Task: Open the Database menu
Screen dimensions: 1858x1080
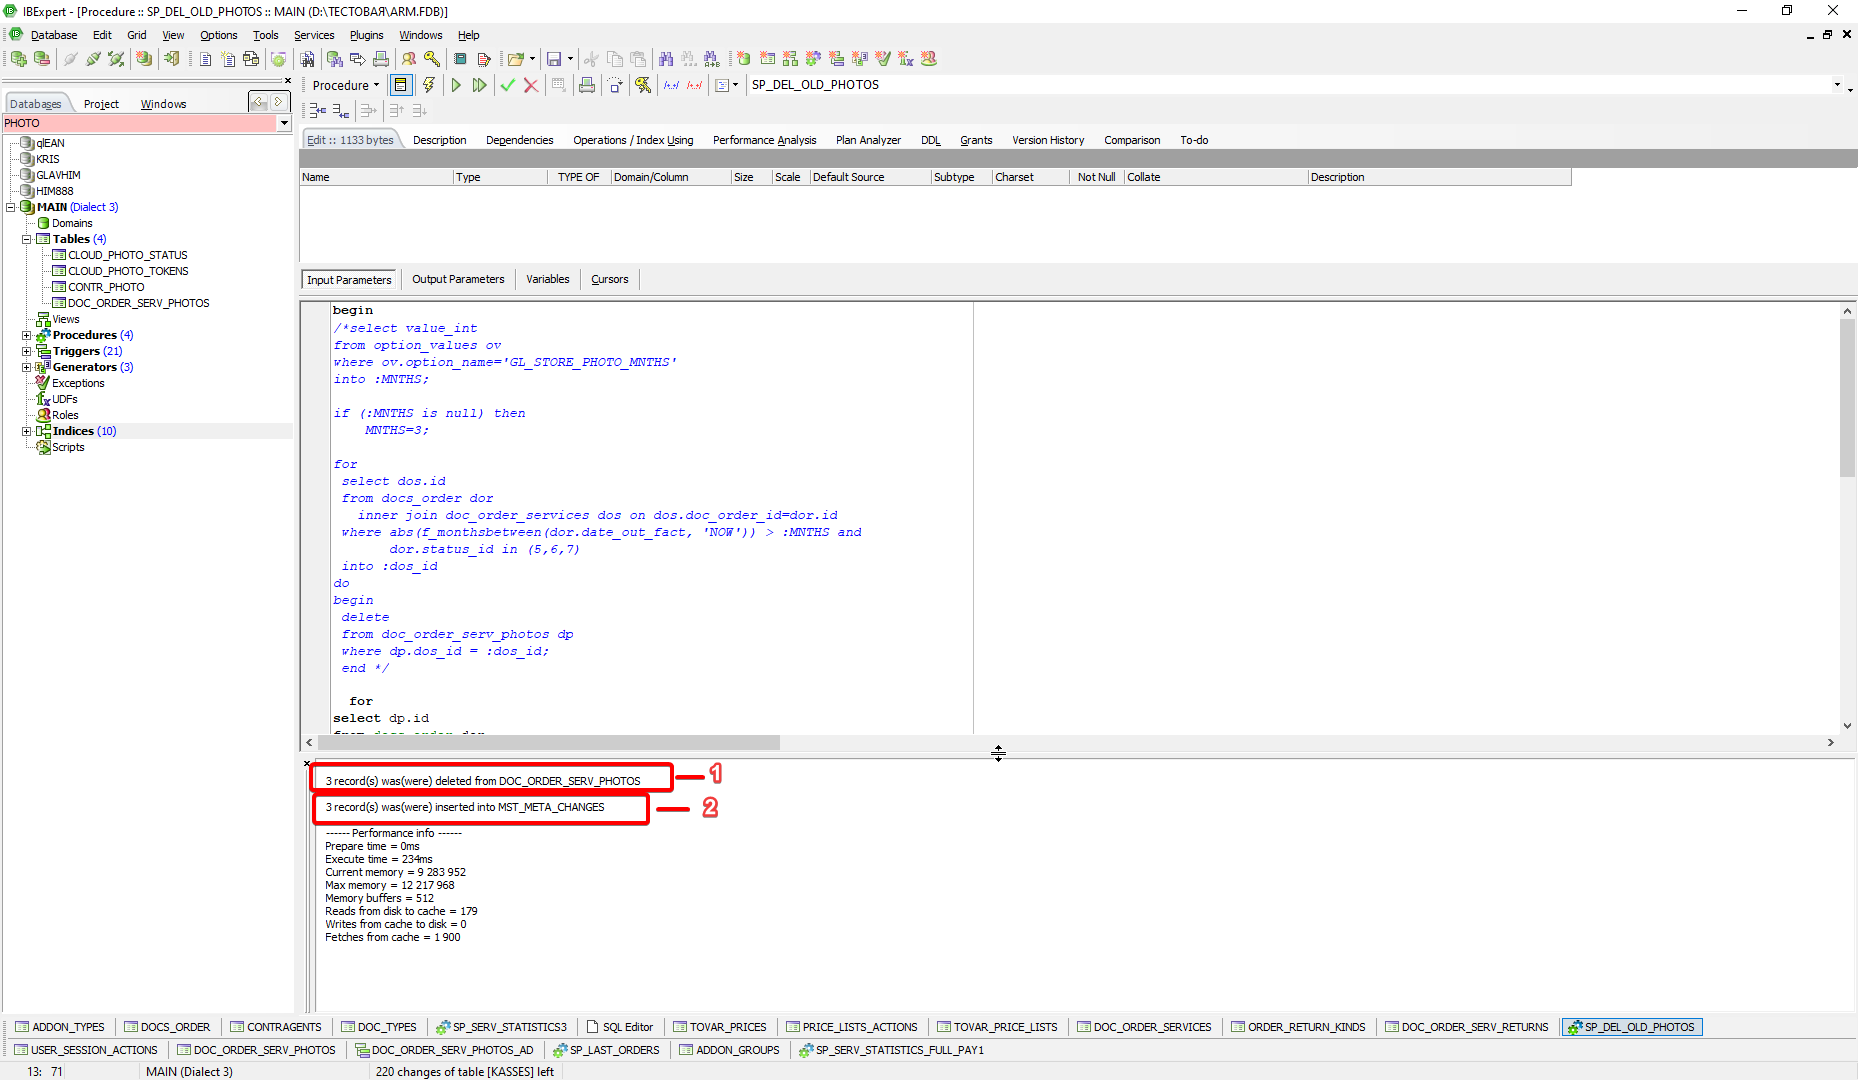Action: click(x=54, y=35)
